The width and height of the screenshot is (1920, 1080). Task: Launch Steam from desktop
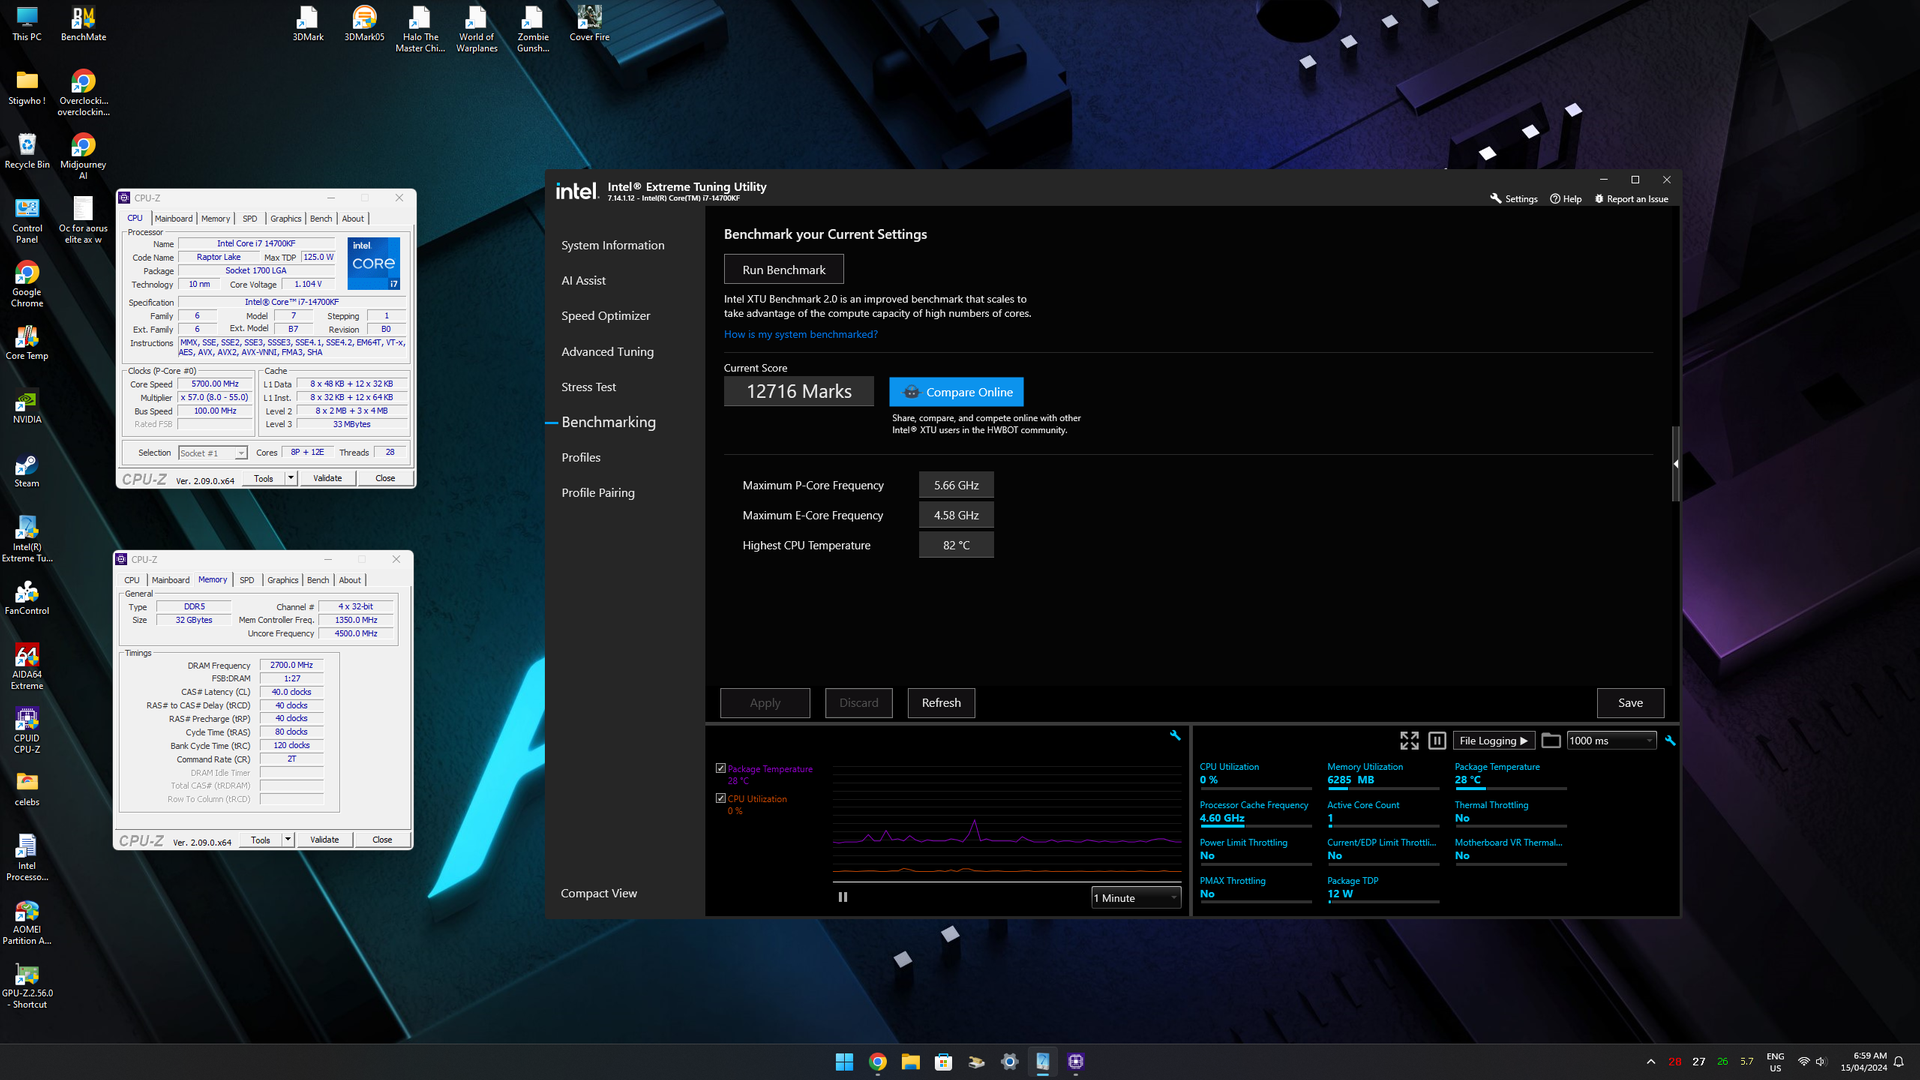[x=27, y=471]
